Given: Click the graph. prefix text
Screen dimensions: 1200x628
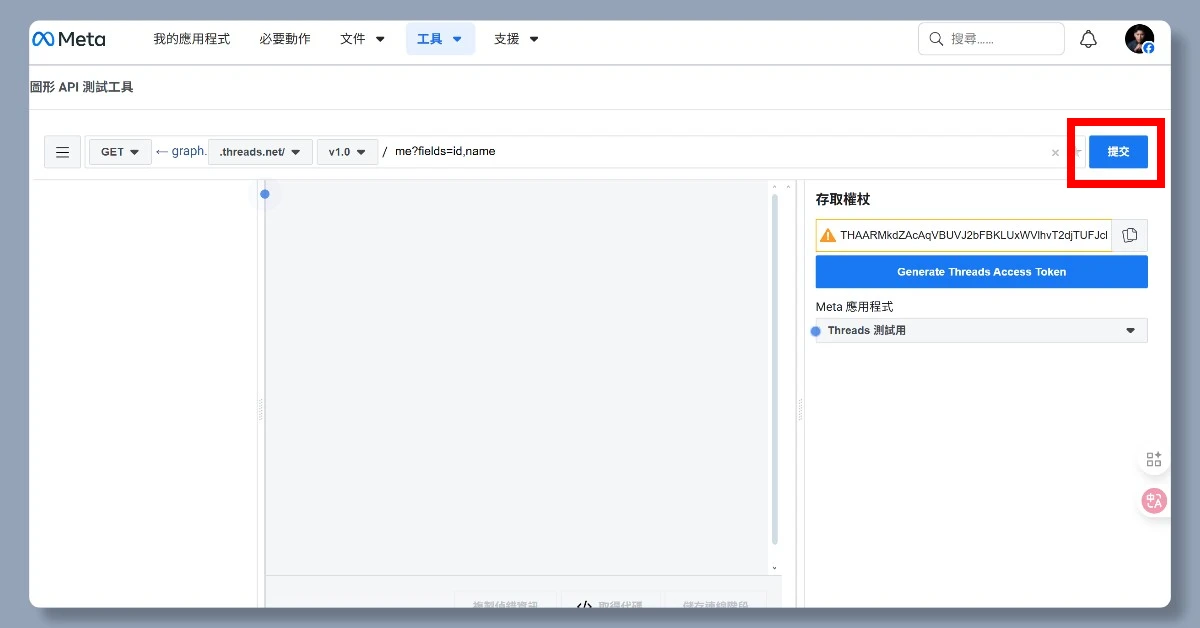Looking at the screenshot, I should (x=189, y=152).
